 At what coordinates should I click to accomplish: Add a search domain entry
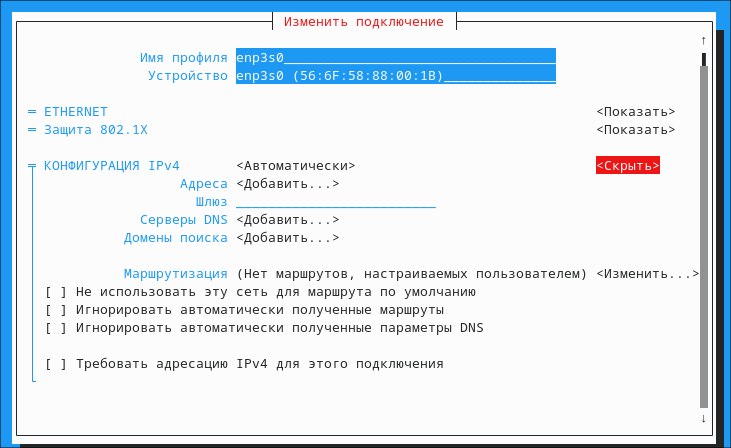pos(287,238)
